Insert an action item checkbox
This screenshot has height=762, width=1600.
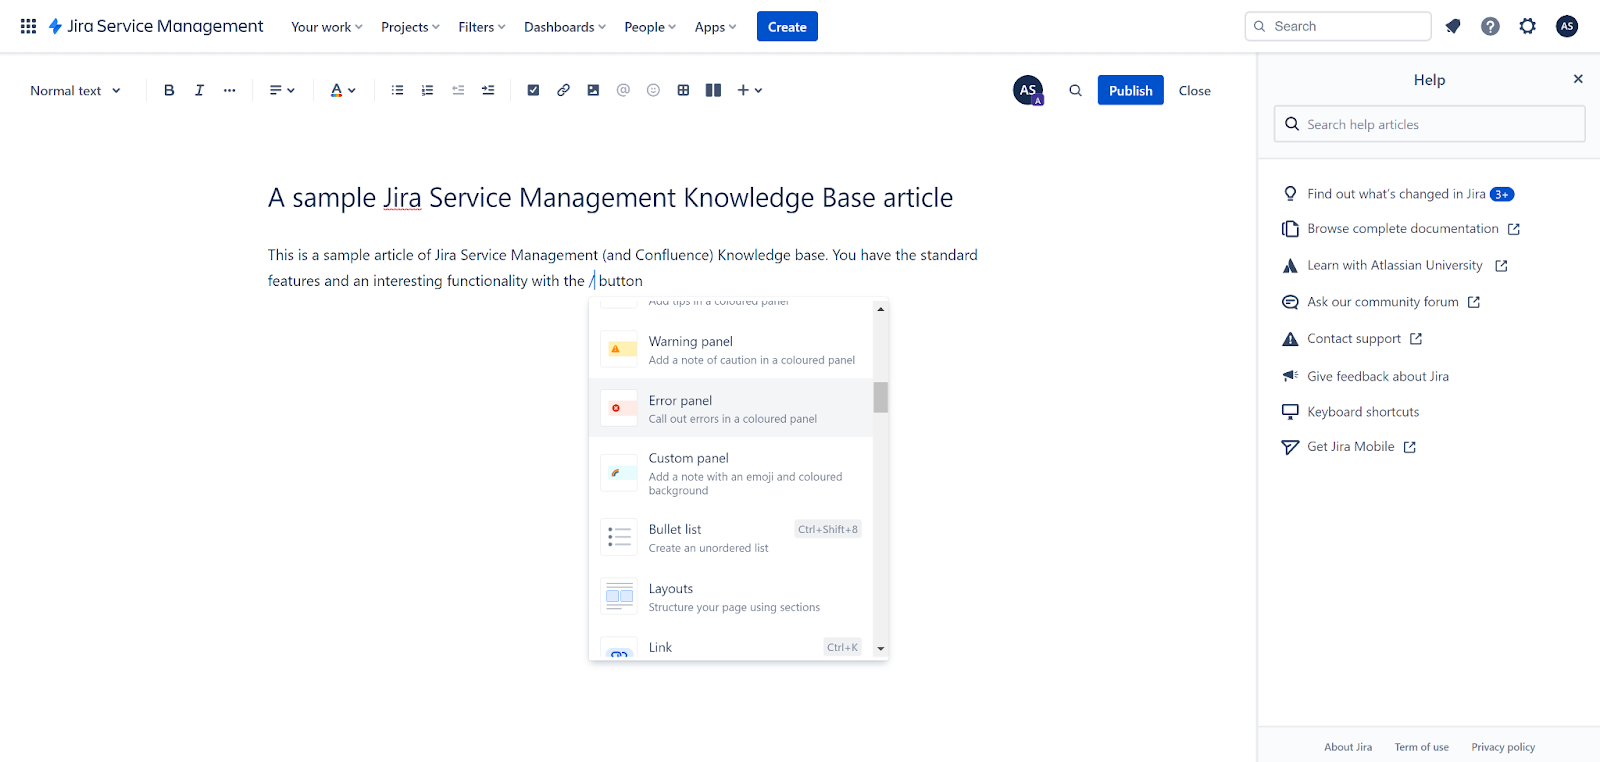(x=533, y=90)
